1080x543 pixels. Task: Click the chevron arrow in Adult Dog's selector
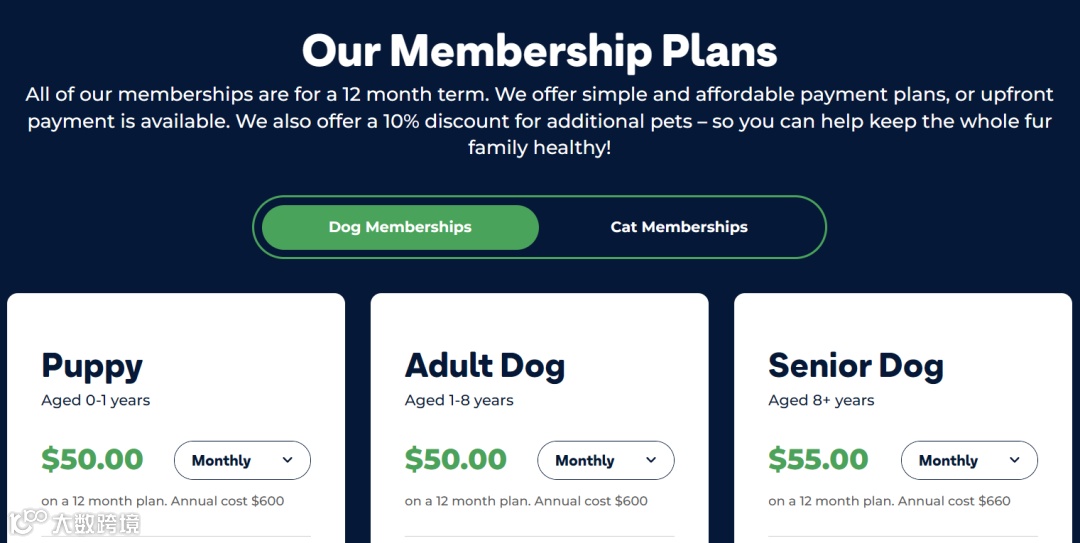651,460
